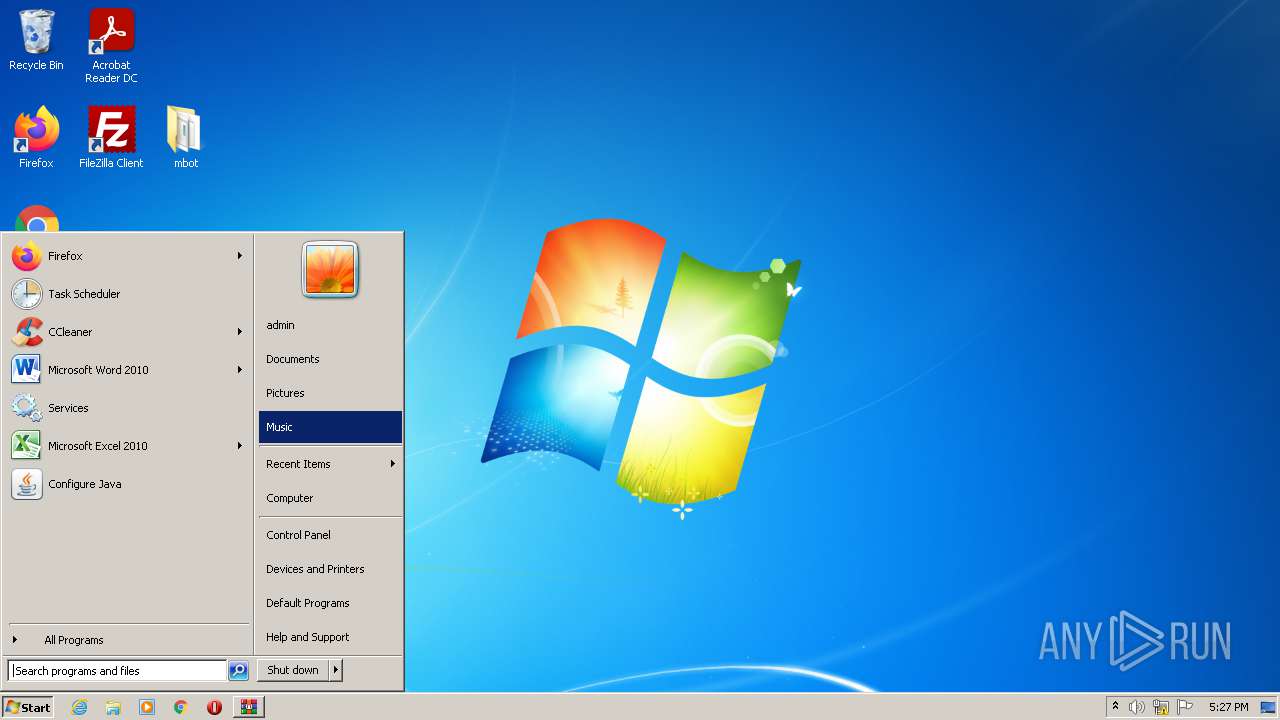Click Show Desktop button at taskbar end
1280x720 pixels.
click(1268, 707)
